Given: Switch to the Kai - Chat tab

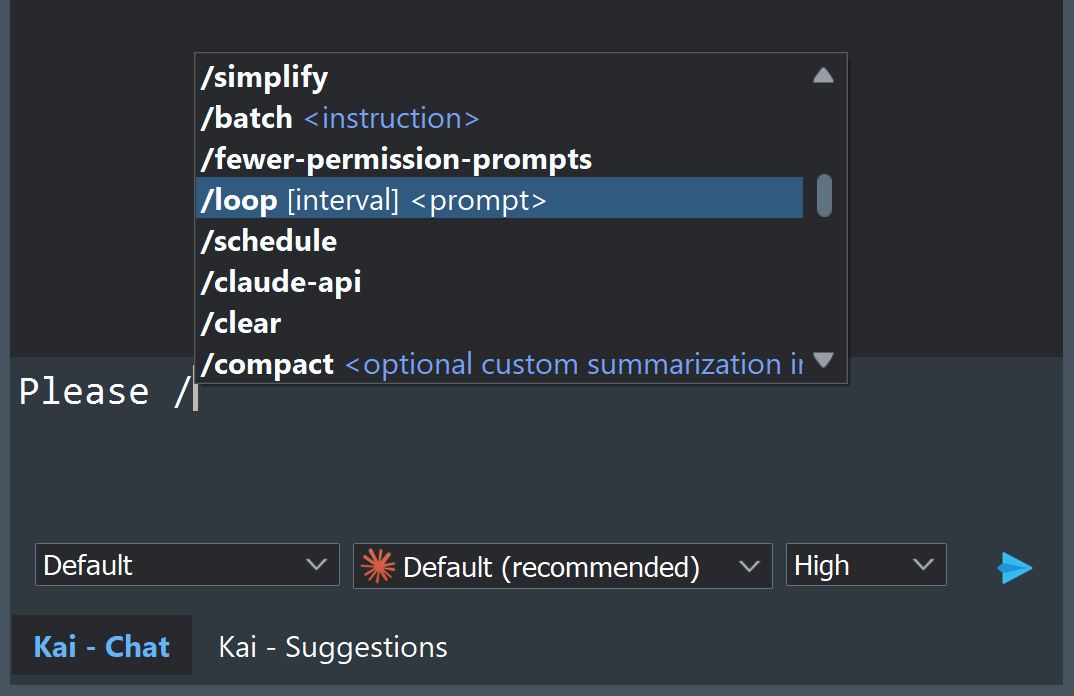Looking at the screenshot, I should [x=101, y=646].
